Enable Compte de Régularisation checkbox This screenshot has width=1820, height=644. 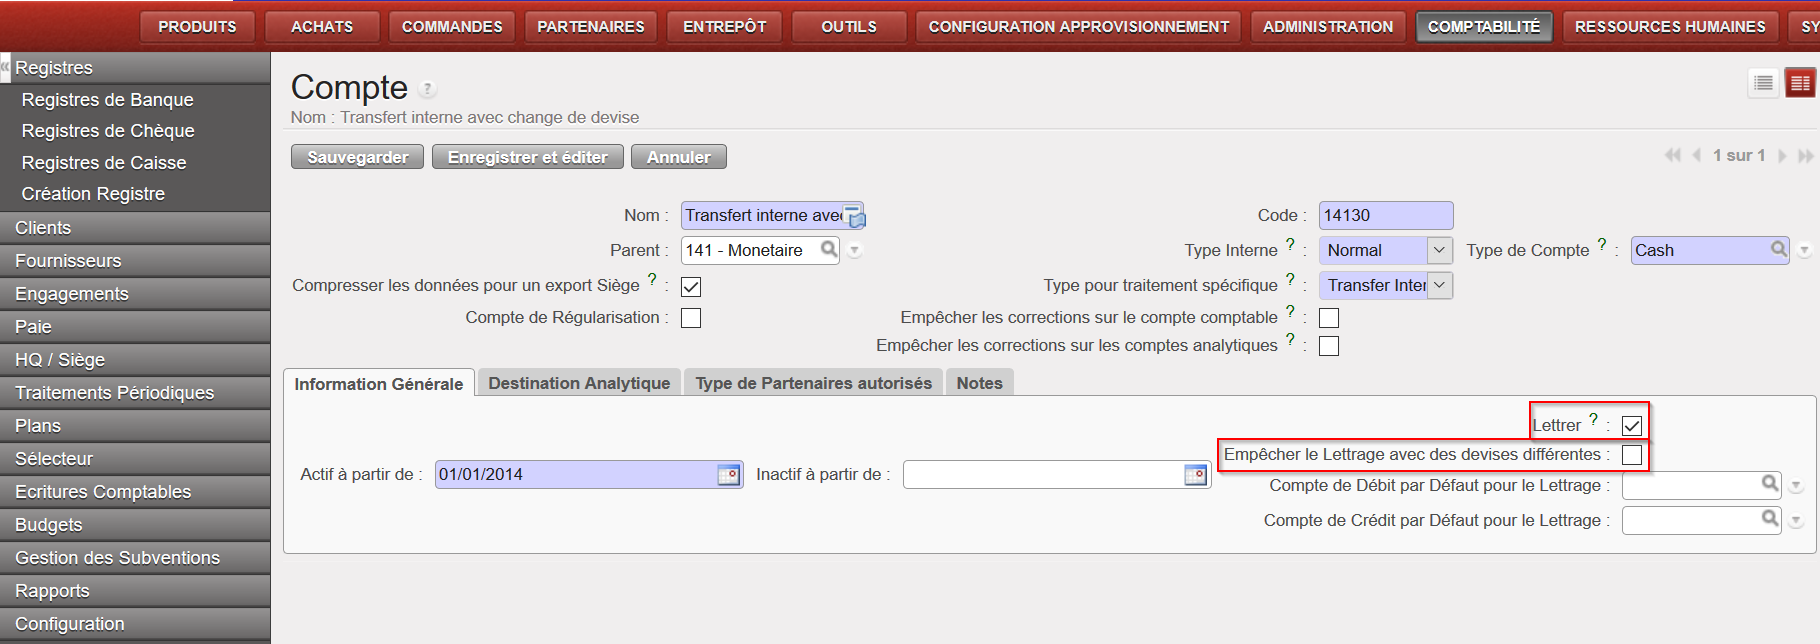coord(691,318)
